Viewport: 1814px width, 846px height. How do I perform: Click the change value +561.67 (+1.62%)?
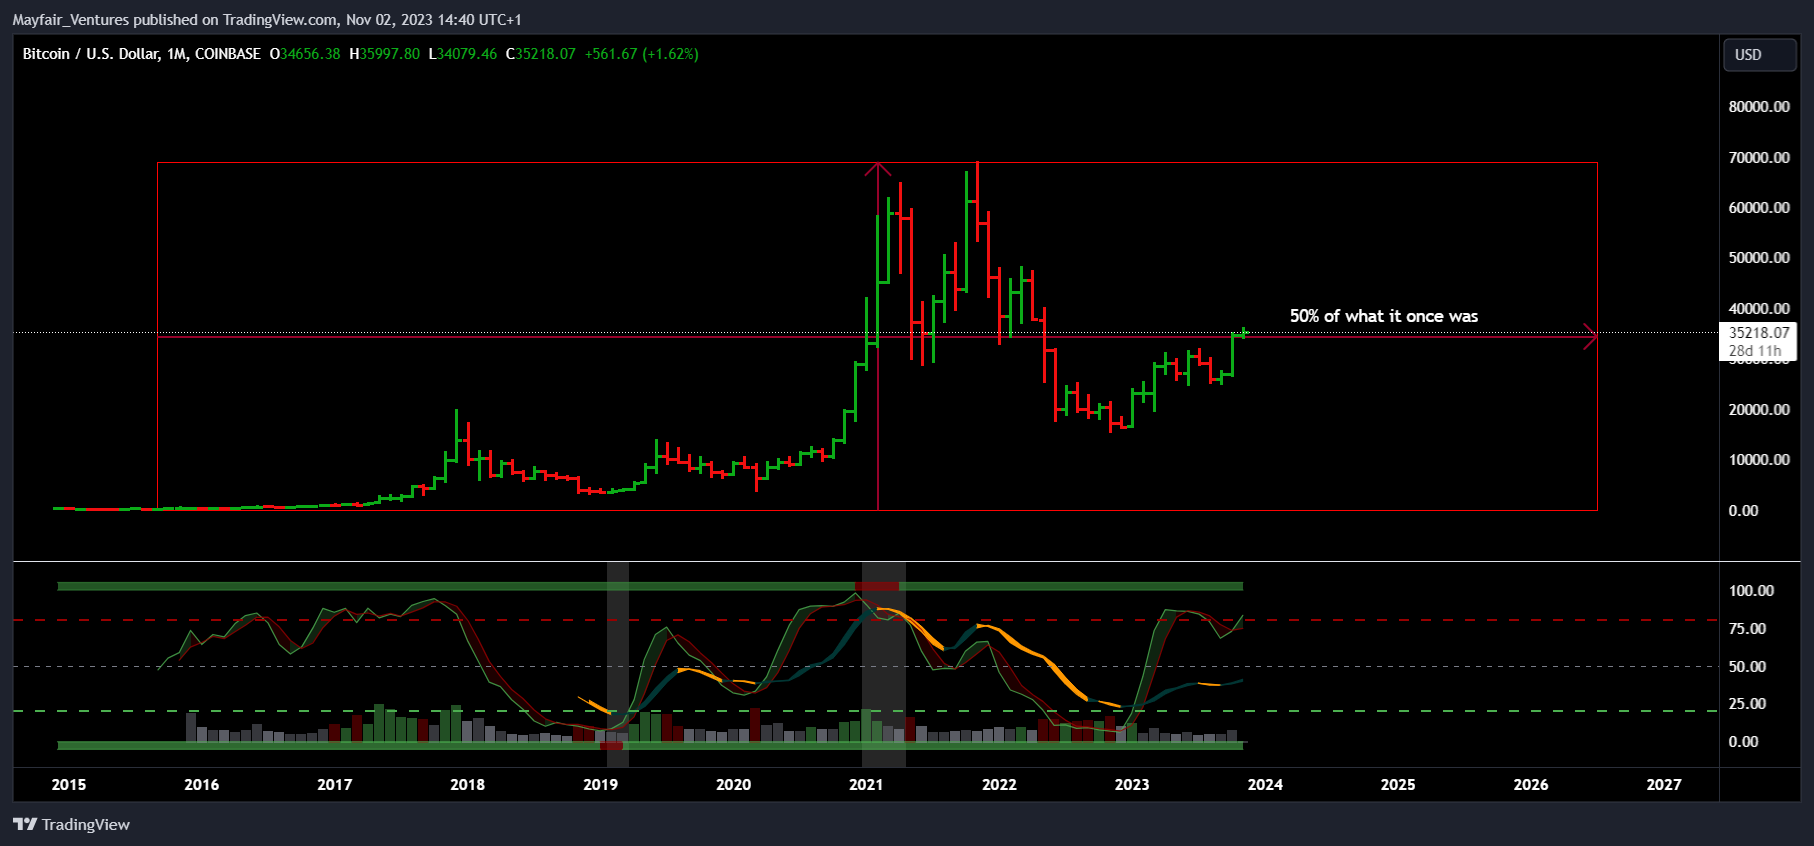[642, 54]
